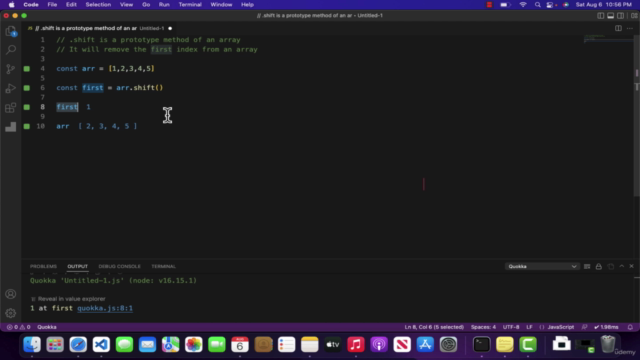Viewport: 640px width, 360px height.
Task: Click the editor minimap
Action: pos(608,38)
